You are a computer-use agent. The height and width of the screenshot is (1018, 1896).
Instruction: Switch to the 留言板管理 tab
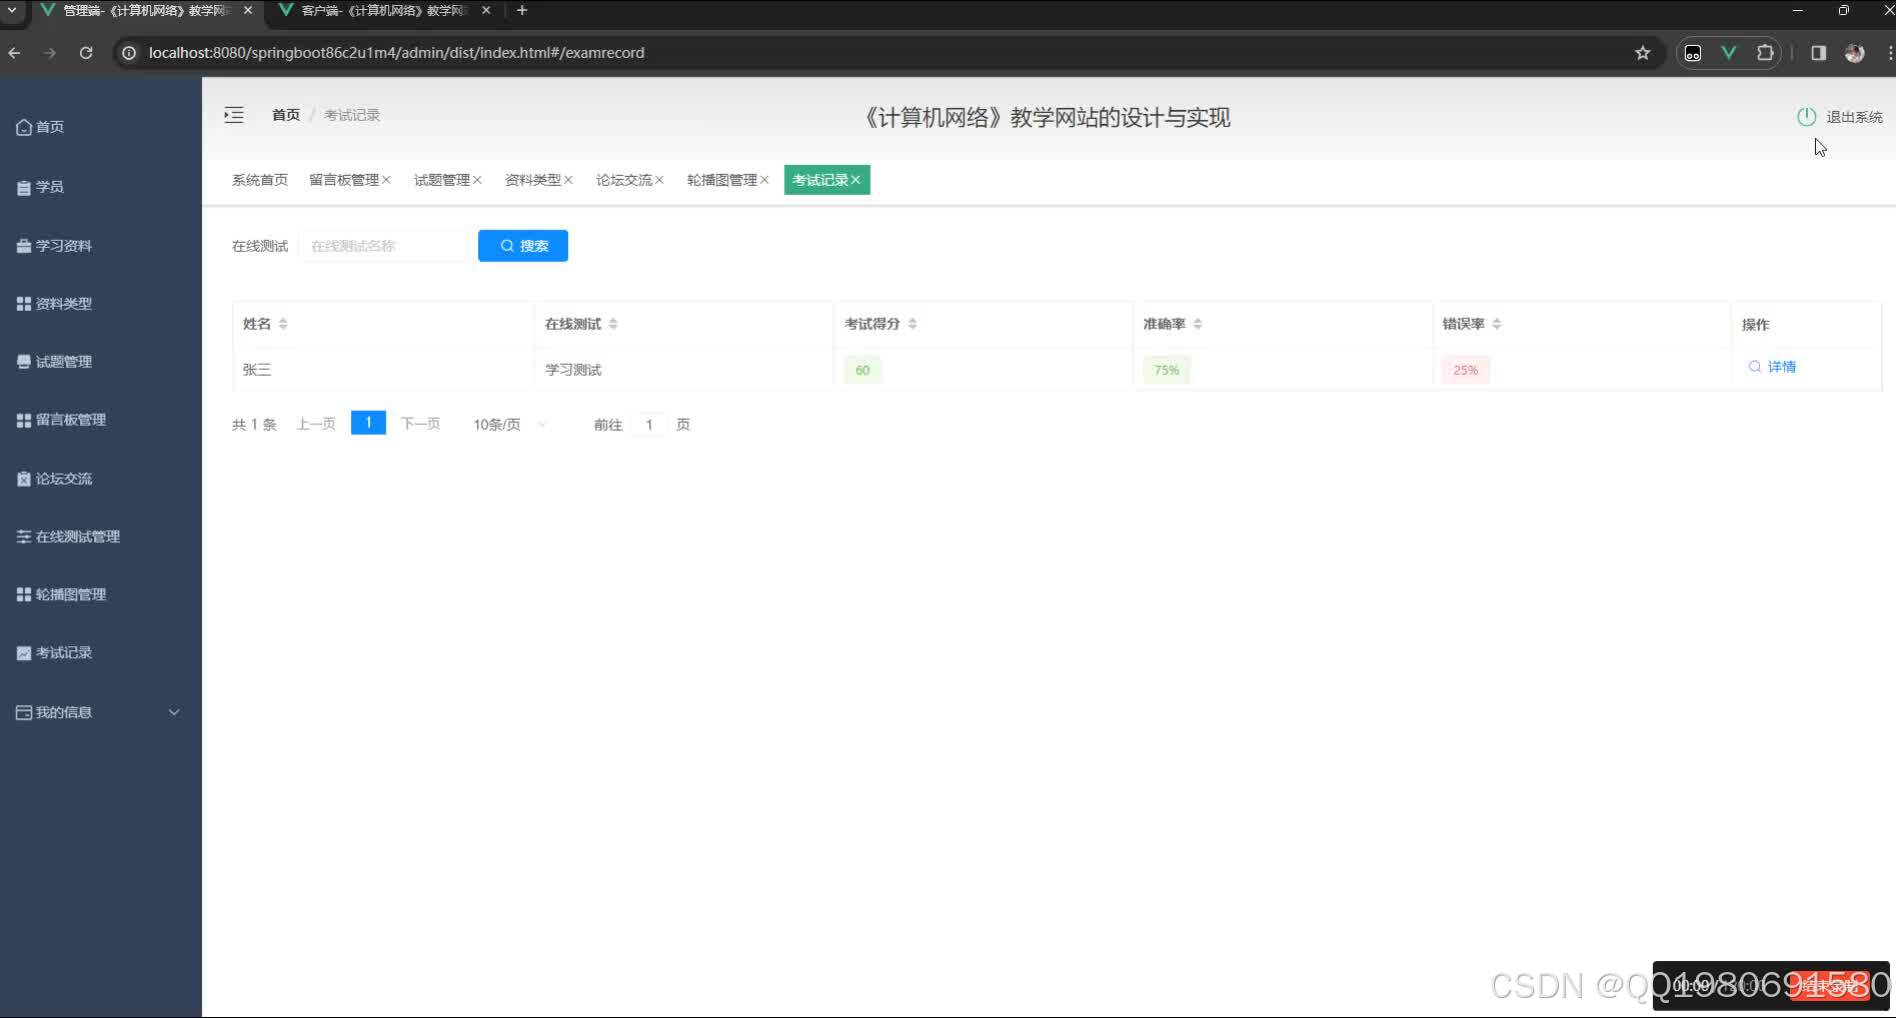pos(344,180)
